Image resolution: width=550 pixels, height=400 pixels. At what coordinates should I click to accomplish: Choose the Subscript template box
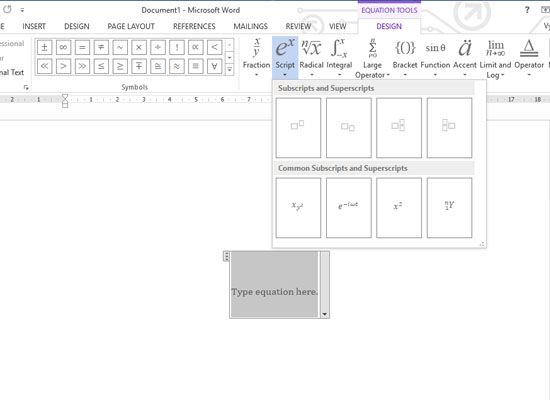349,128
